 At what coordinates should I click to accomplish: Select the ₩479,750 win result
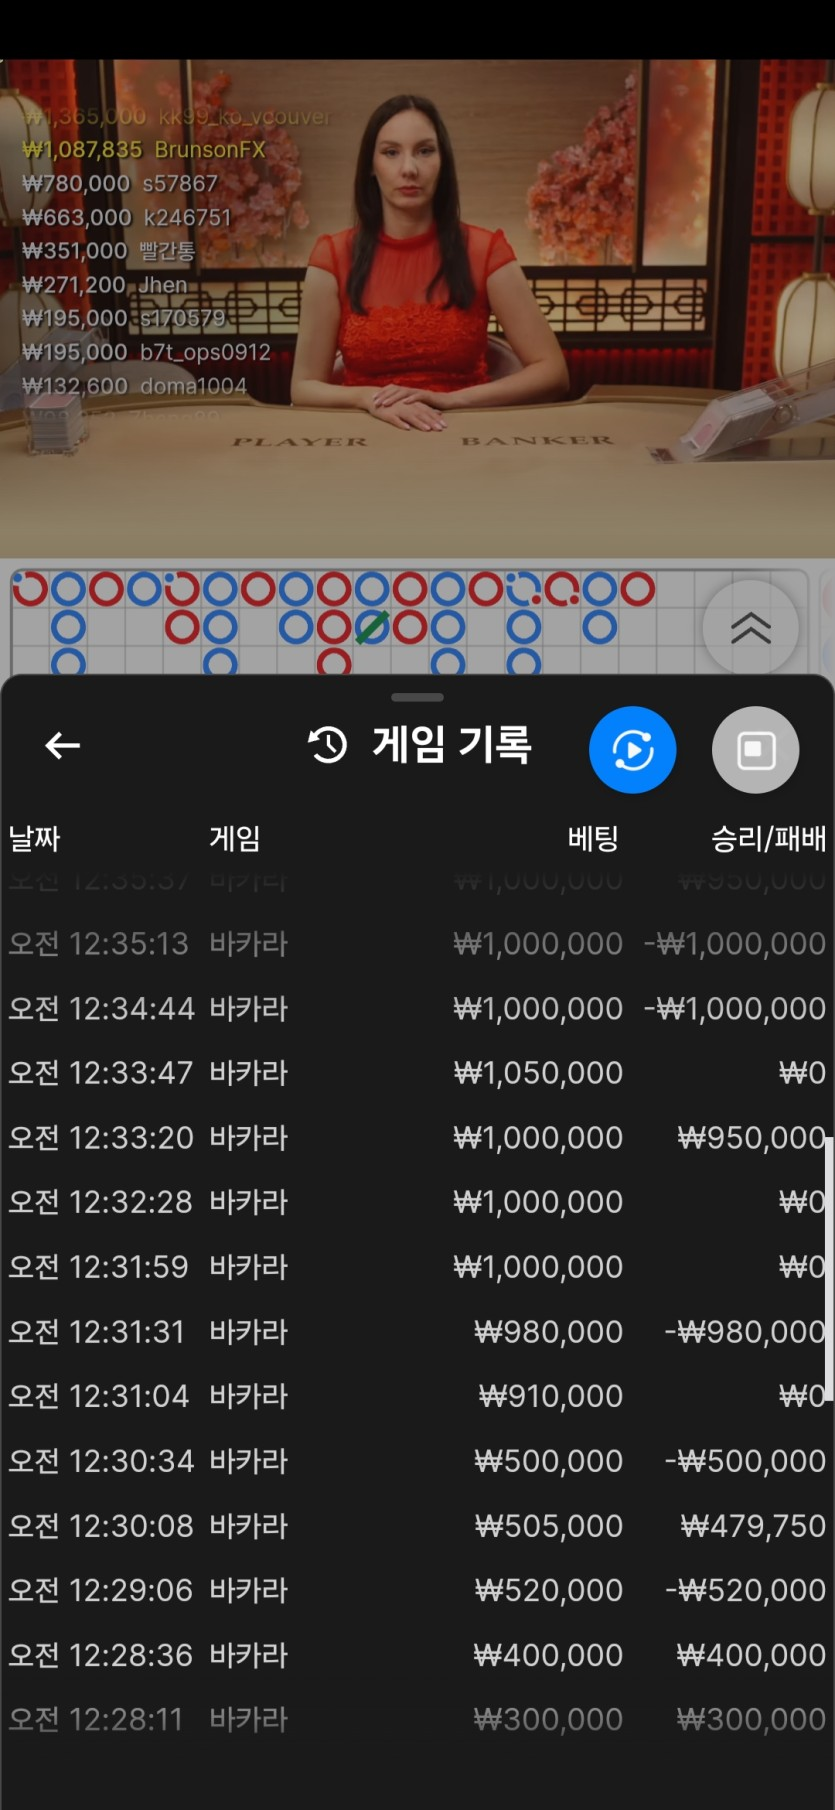753,1526
